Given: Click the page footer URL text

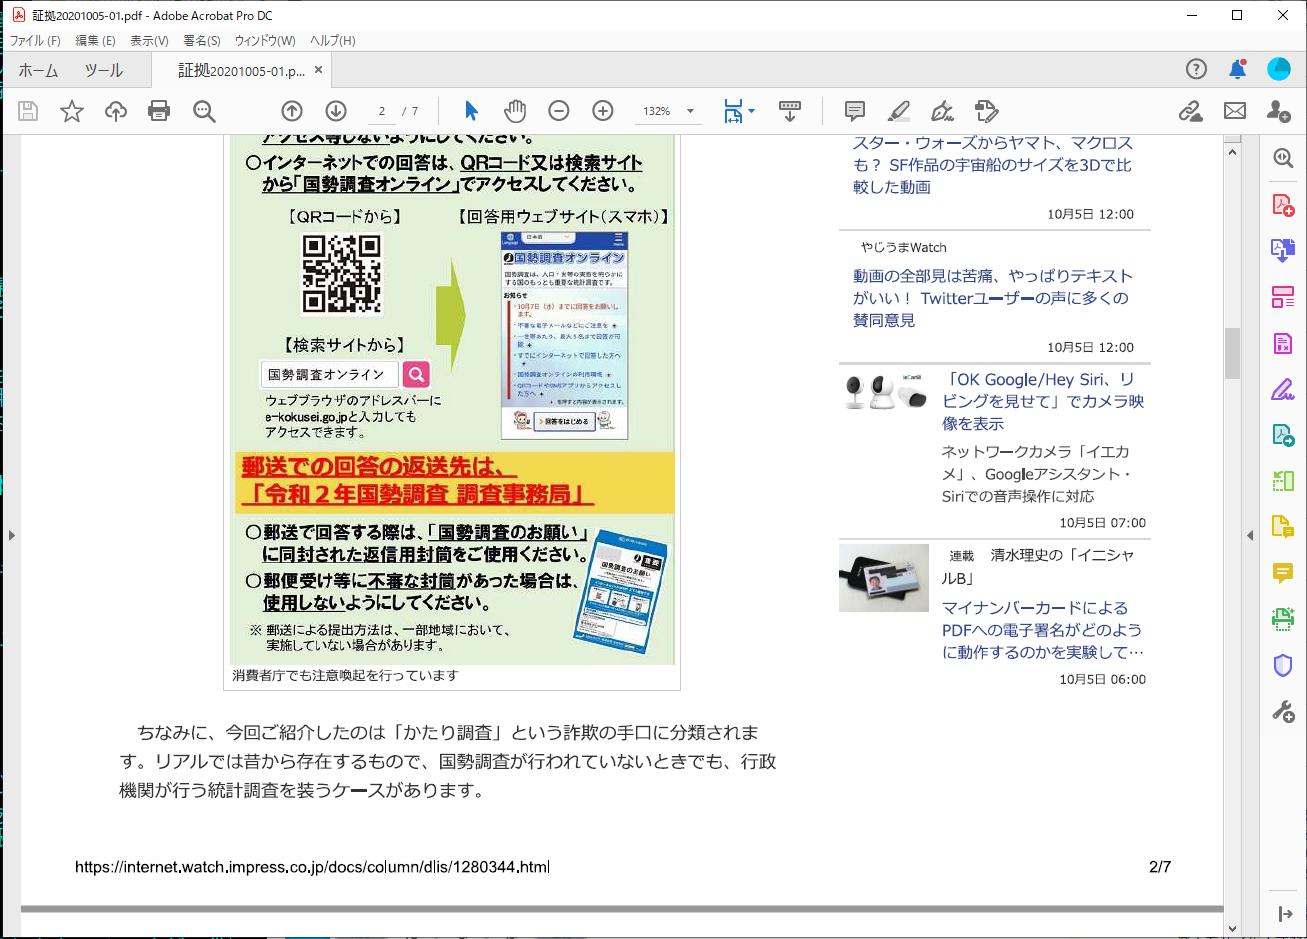Looking at the screenshot, I should 312,867.
